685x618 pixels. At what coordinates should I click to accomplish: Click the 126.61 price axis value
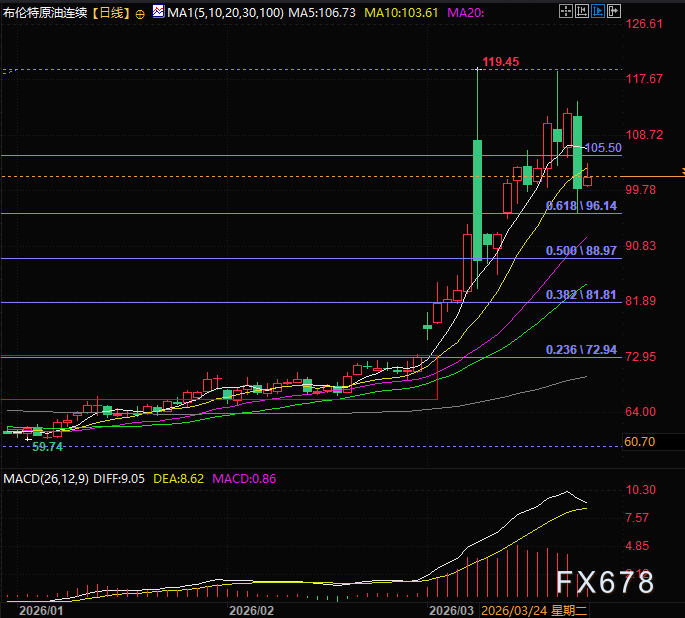pos(644,24)
